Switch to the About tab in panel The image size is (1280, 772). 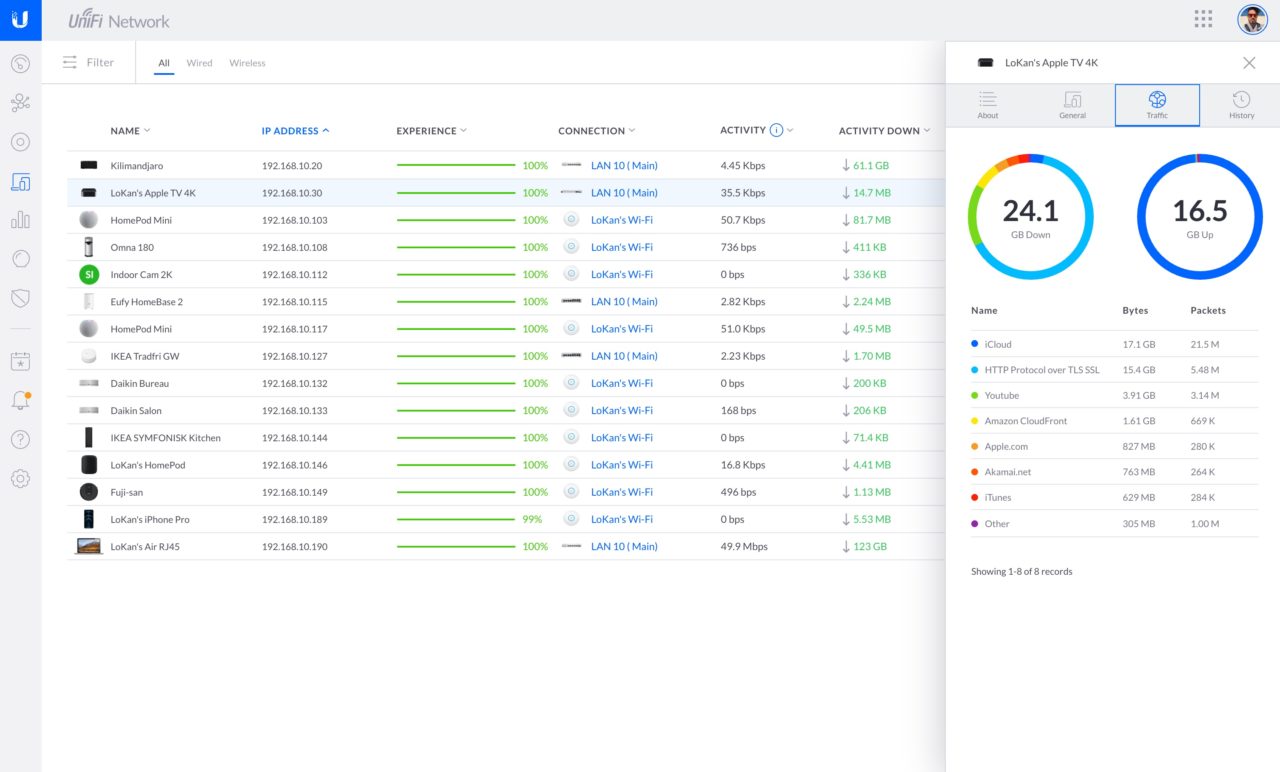click(x=988, y=105)
